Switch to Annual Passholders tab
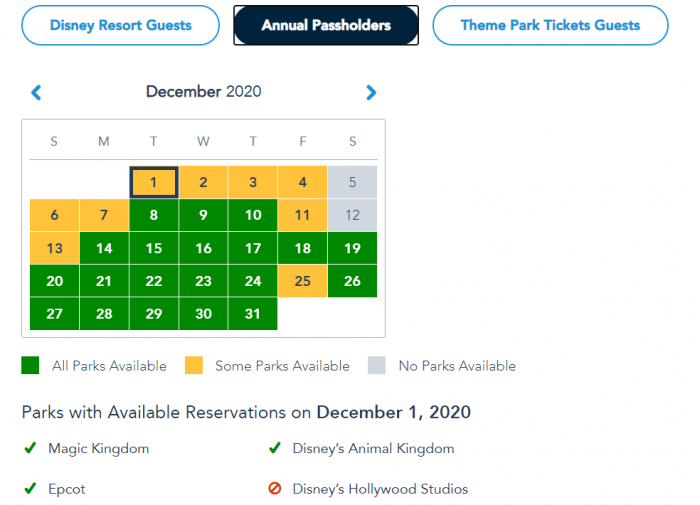Screen dimensions: 700x505 (x=326, y=25)
